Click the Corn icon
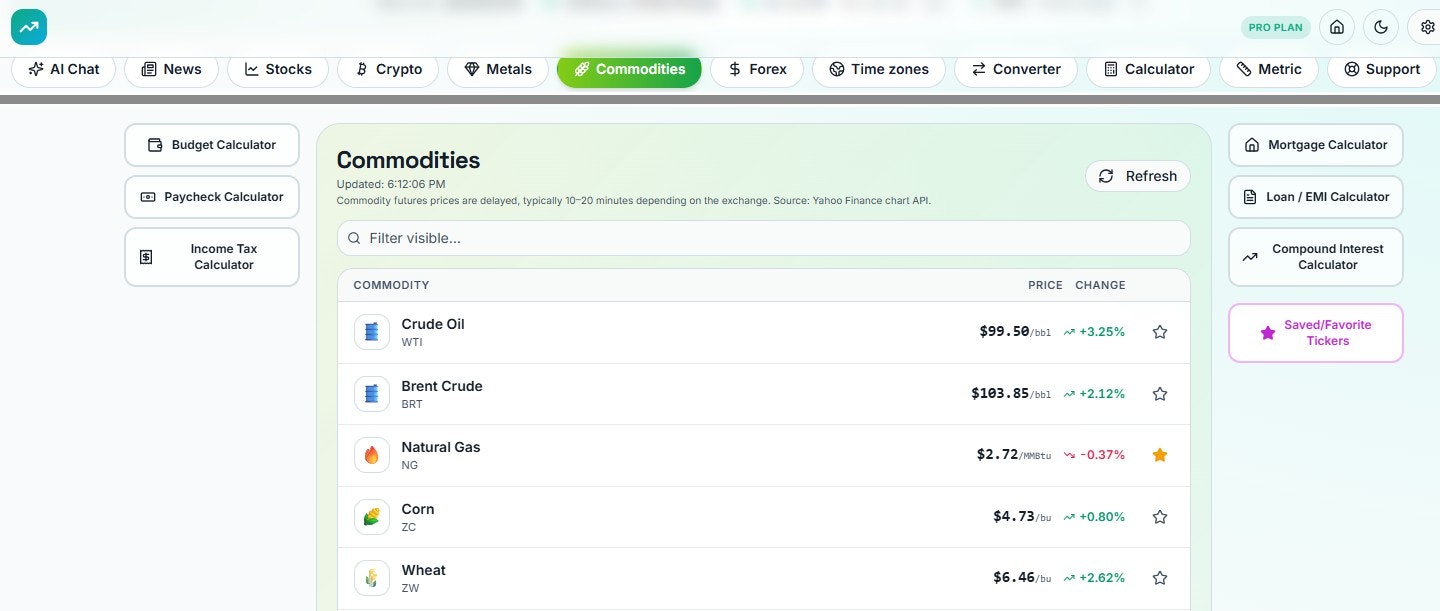This screenshot has height=611, width=1440. coord(372,517)
